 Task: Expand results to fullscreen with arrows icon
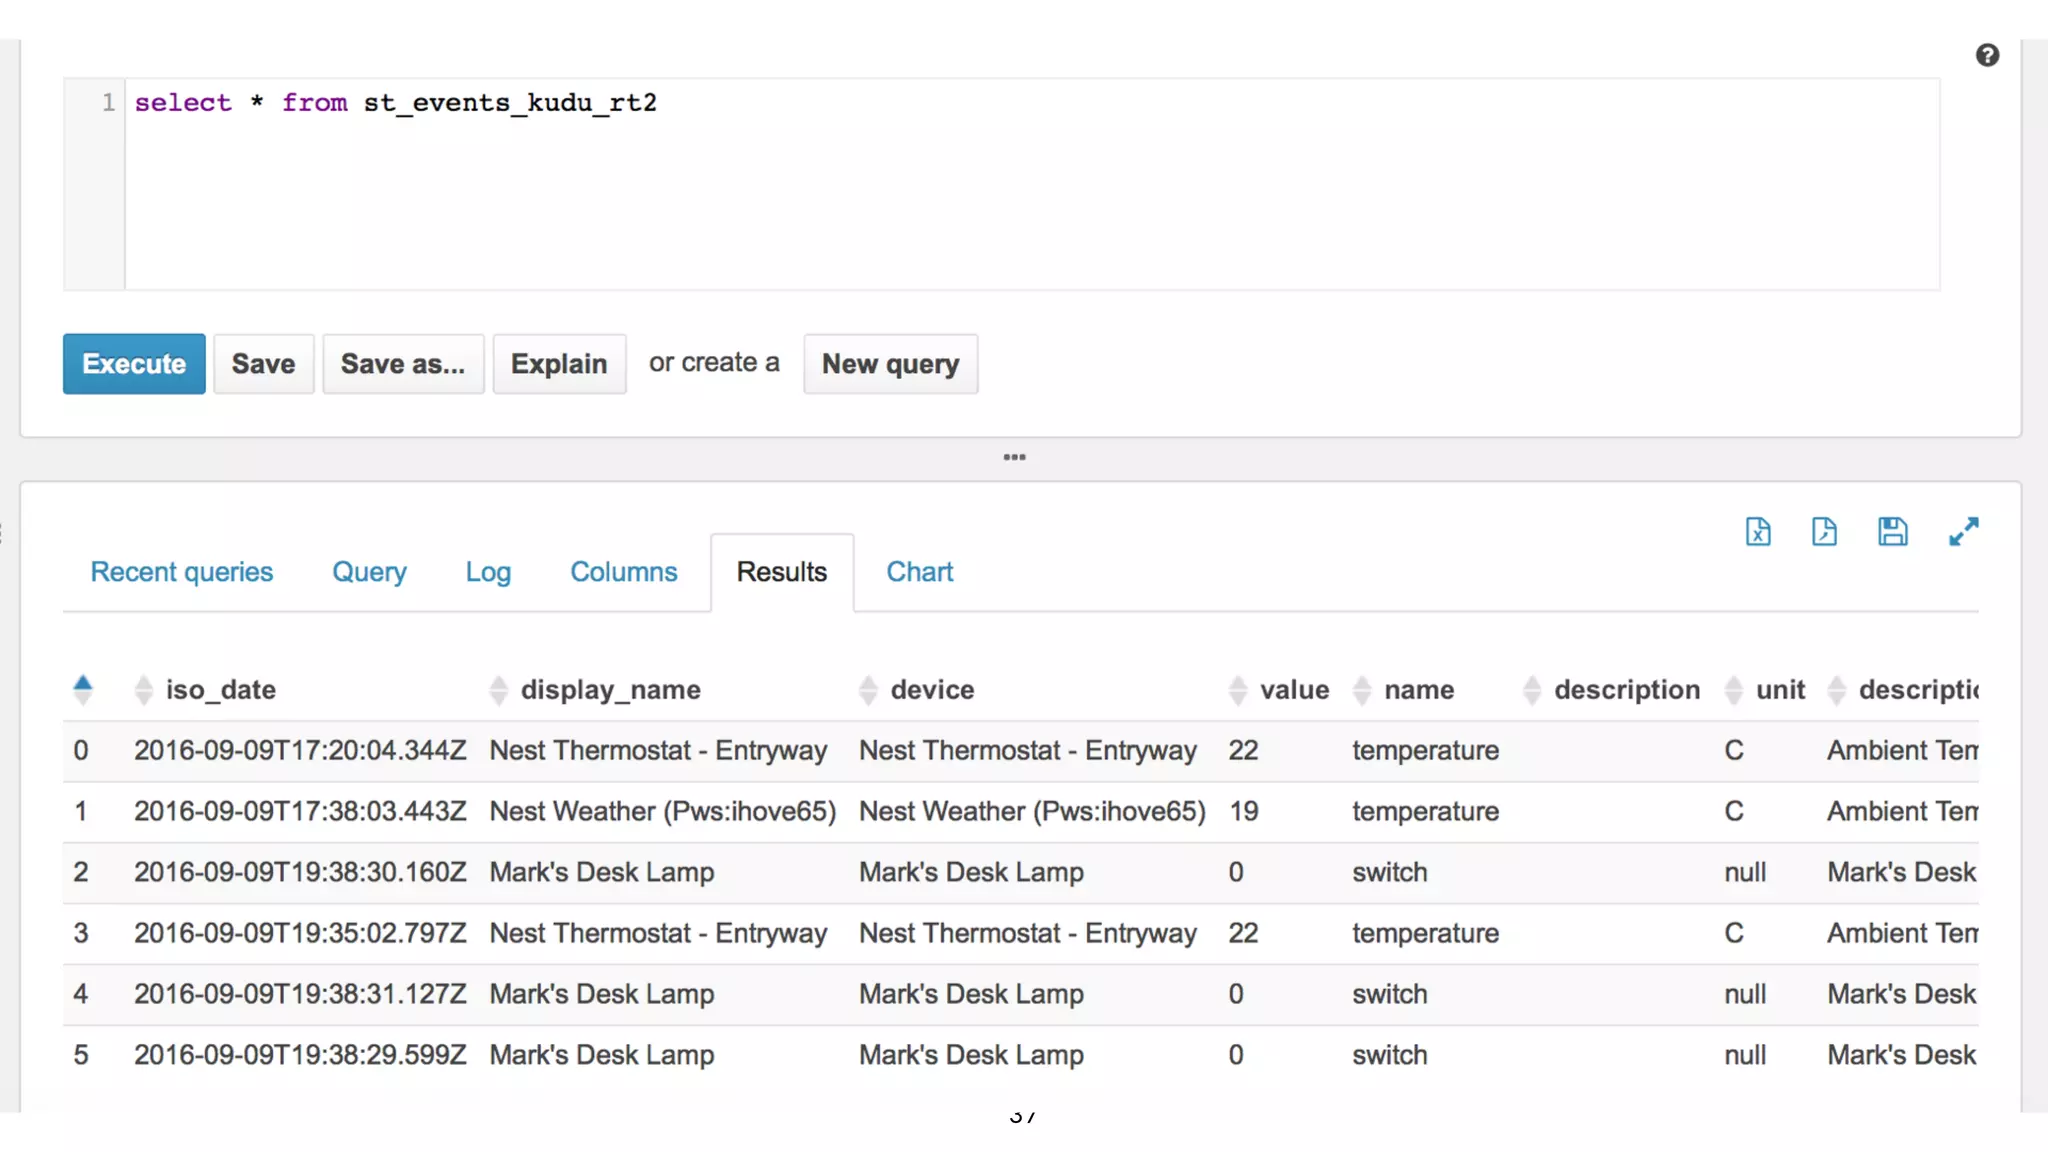click(x=1963, y=532)
